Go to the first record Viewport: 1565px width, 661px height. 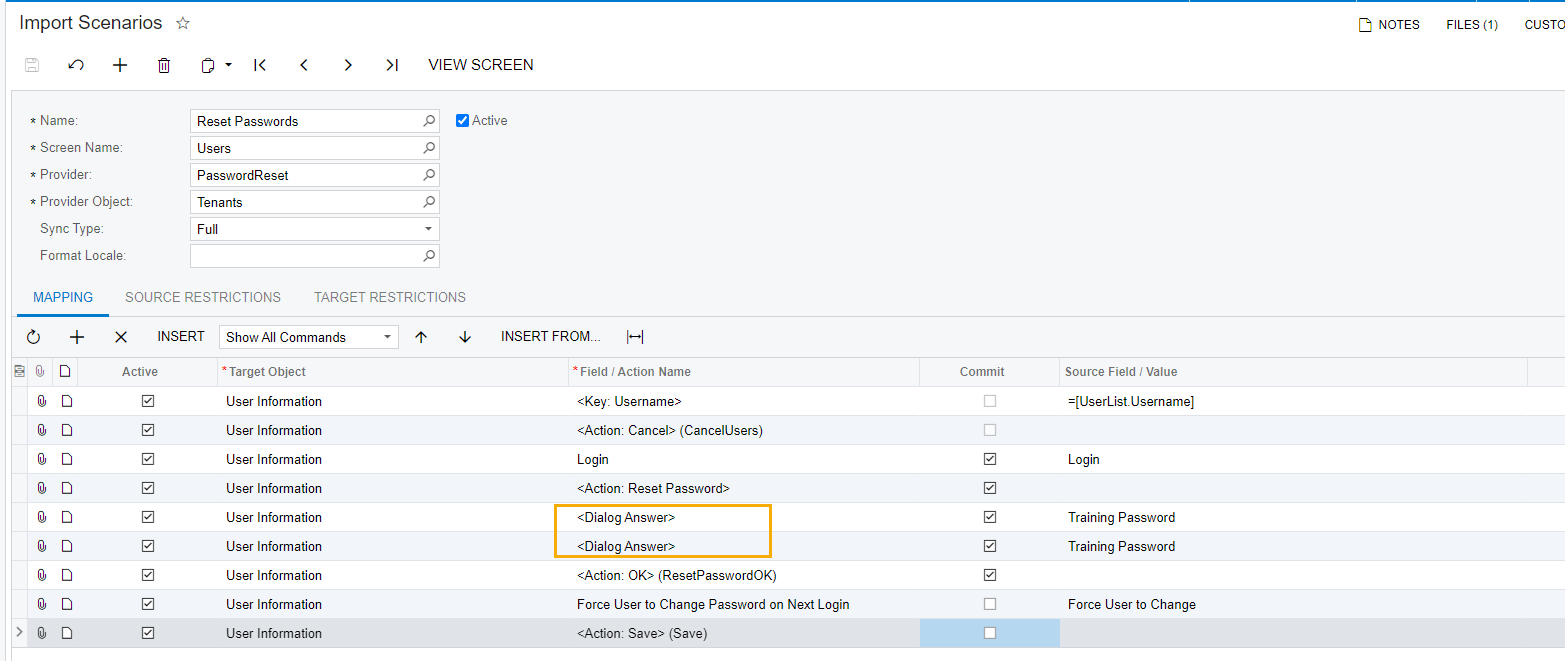[x=260, y=65]
